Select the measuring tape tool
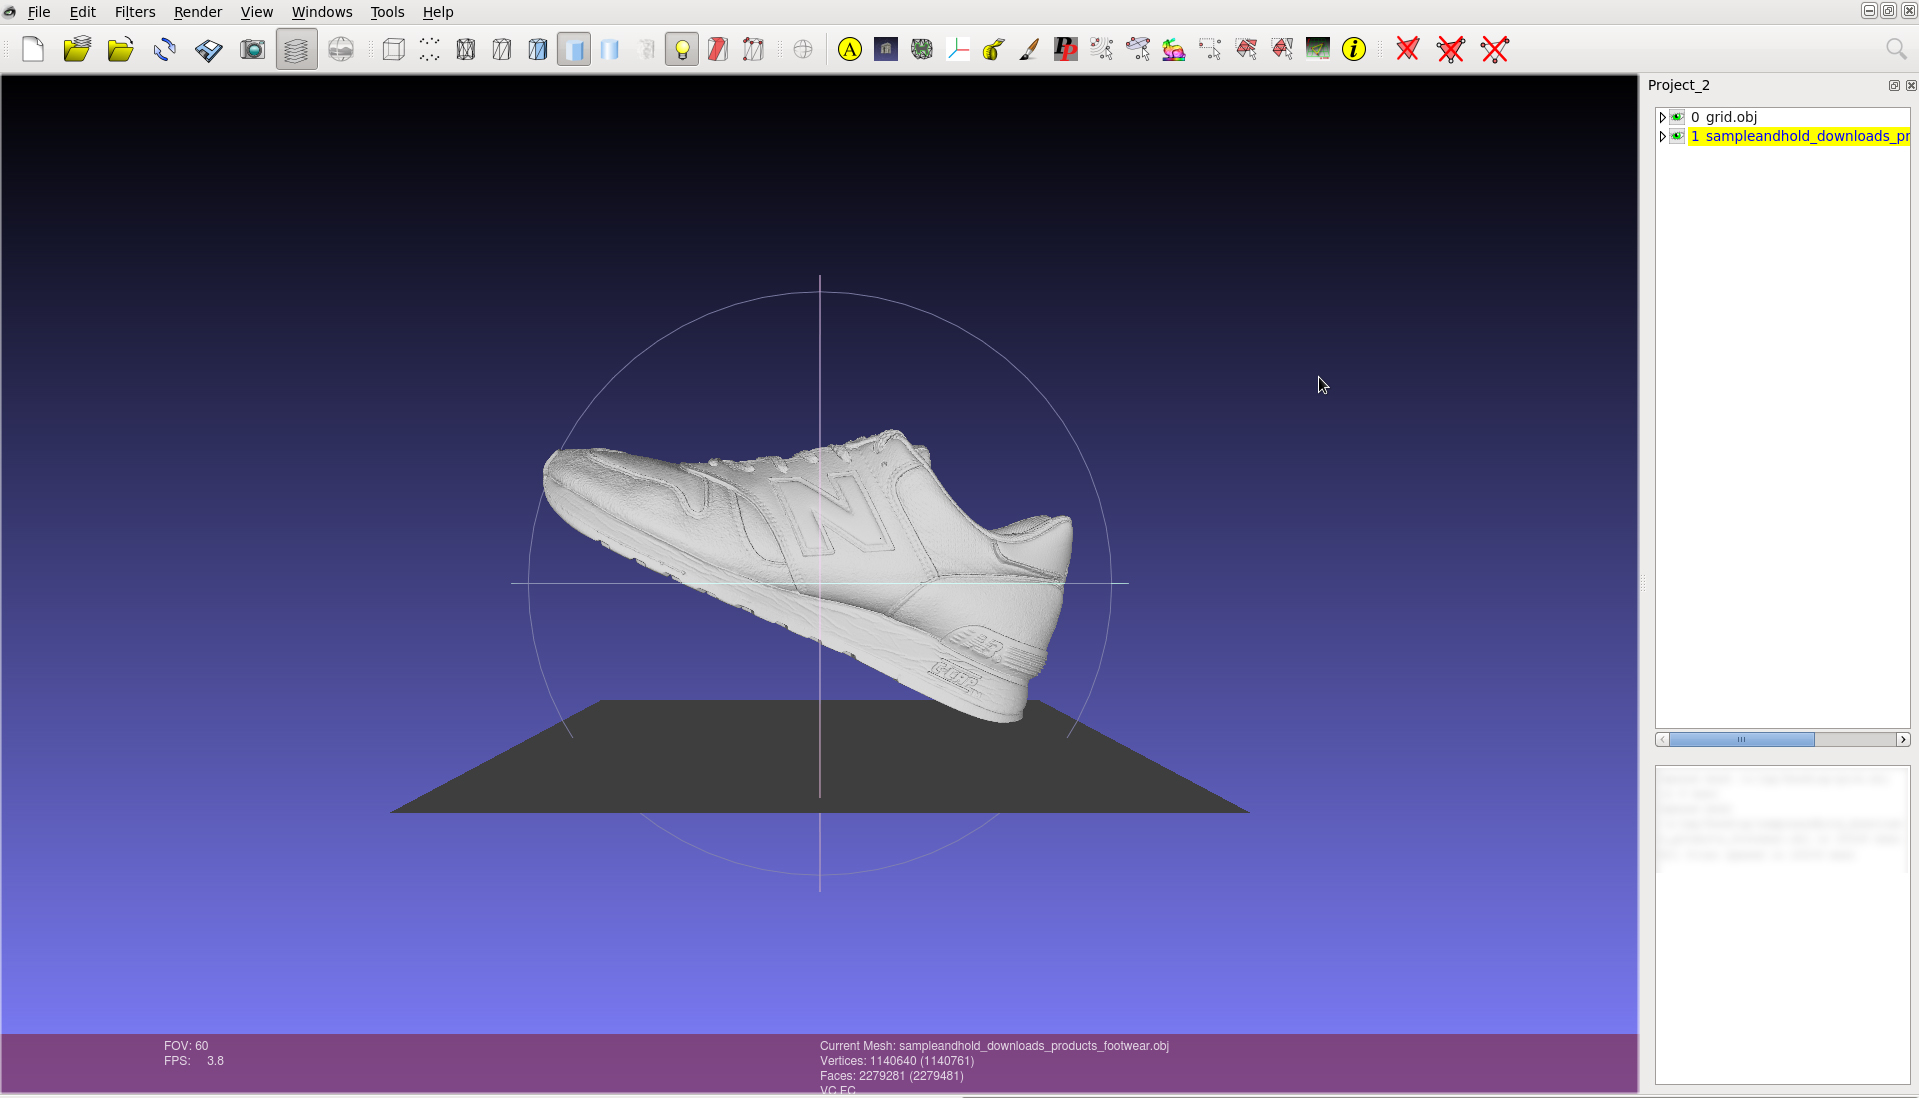The width and height of the screenshot is (1919, 1098). point(994,49)
